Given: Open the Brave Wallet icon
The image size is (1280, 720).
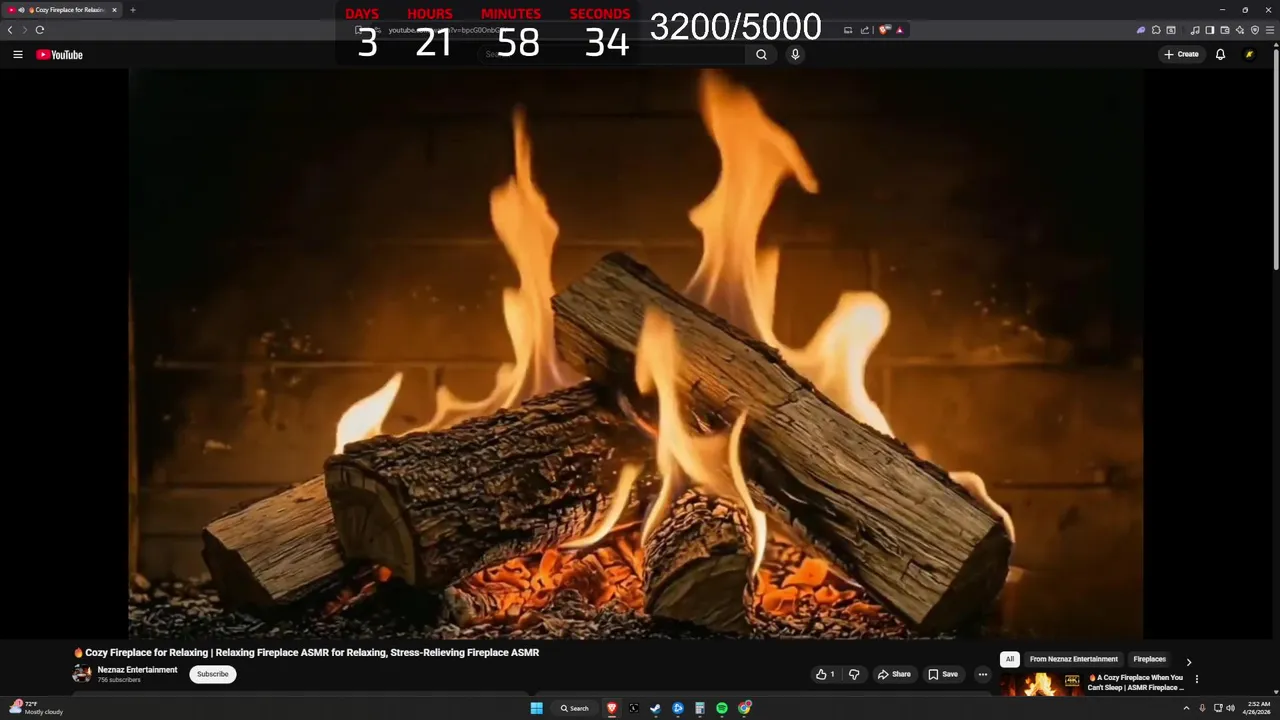Looking at the screenshot, I should [1224, 30].
